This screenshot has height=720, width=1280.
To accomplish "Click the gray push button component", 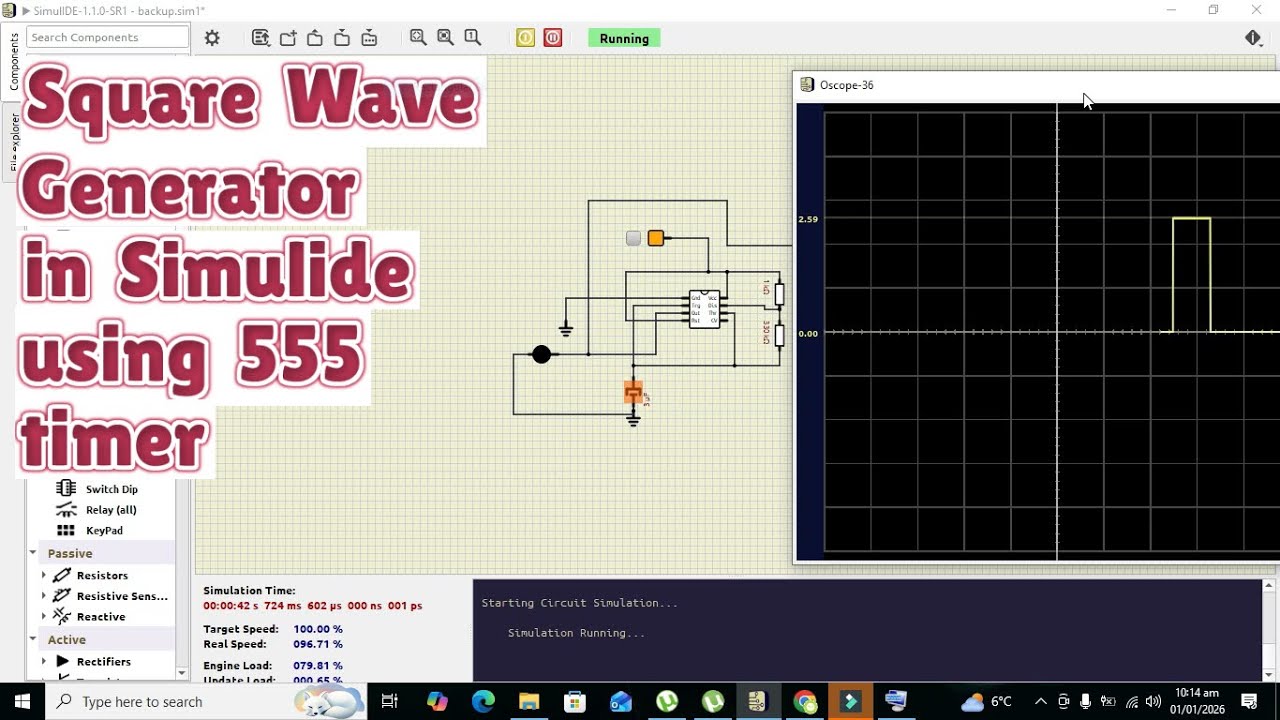I will click(x=633, y=238).
